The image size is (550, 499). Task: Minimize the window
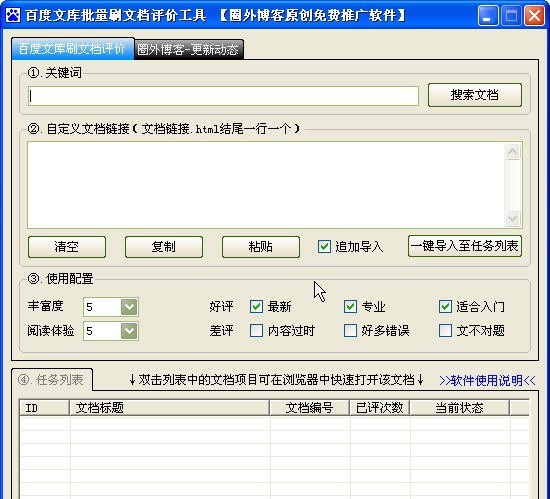click(488, 16)
